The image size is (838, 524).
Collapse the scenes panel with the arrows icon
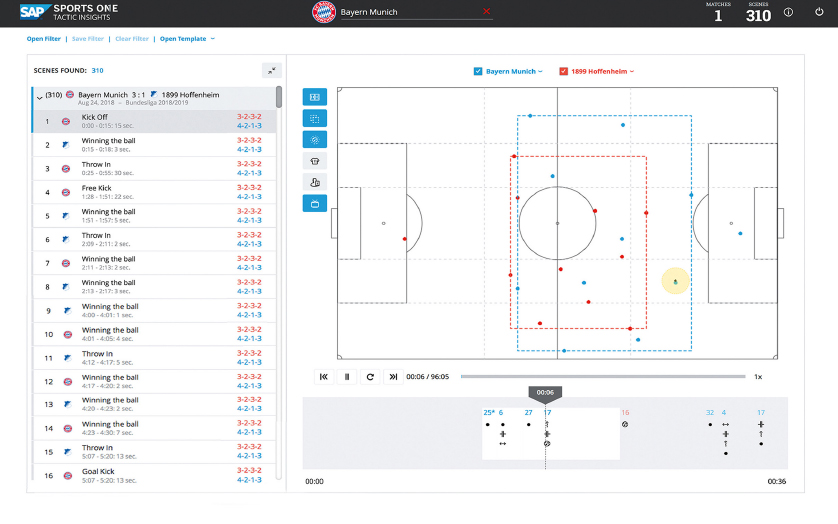[272, 70]
